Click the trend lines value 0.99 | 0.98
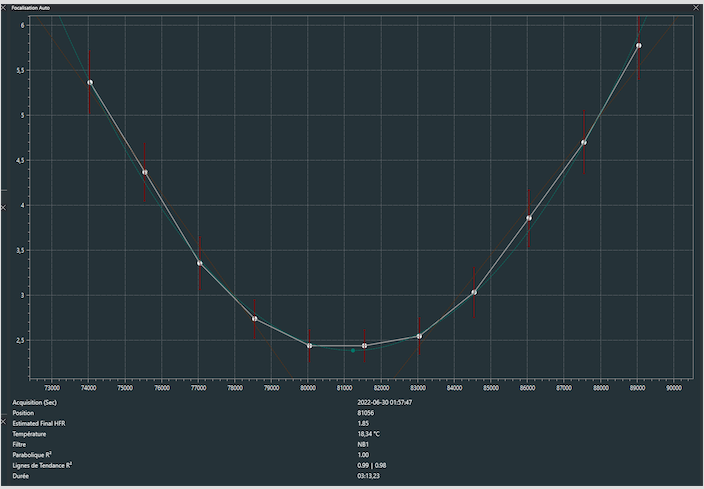Screen dimensions: 704x489 coord(372,465)
